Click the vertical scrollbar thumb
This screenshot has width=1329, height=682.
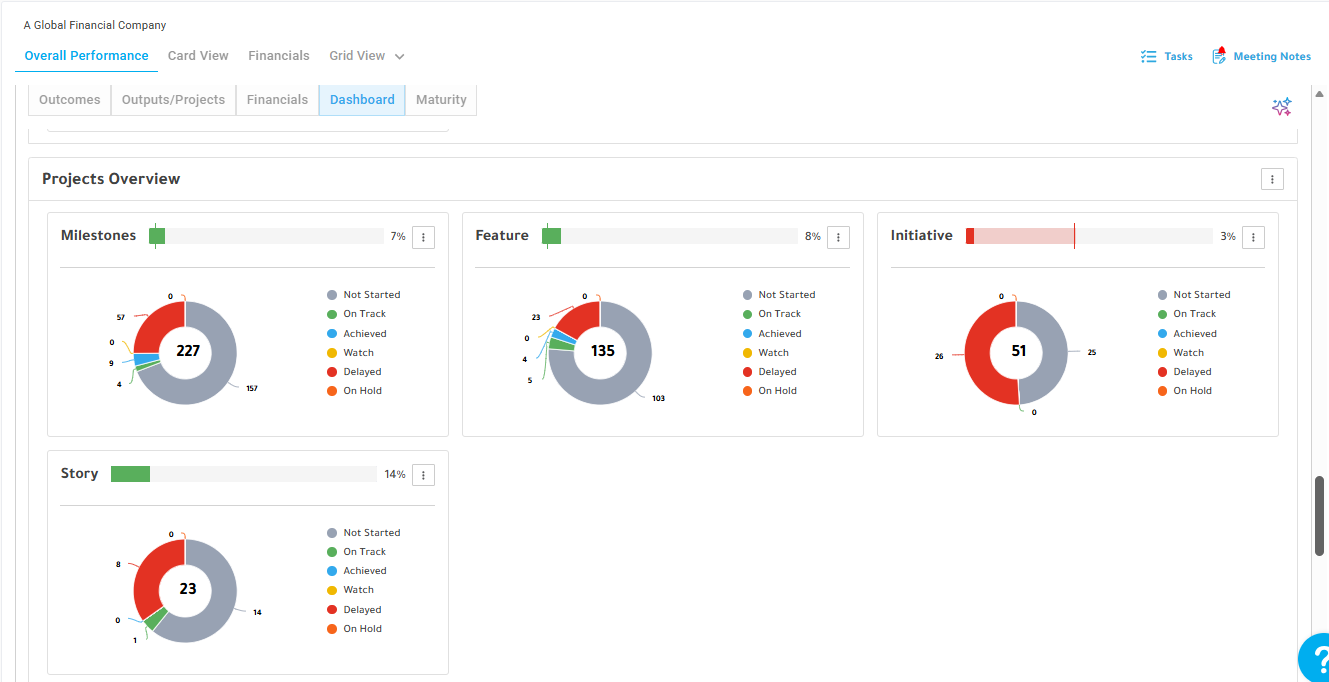1320,517
